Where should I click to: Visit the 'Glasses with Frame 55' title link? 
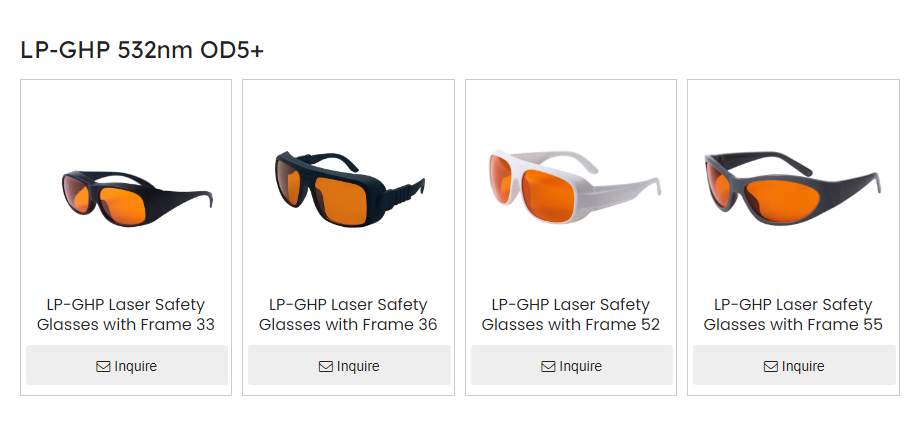(x=793, y=324)
